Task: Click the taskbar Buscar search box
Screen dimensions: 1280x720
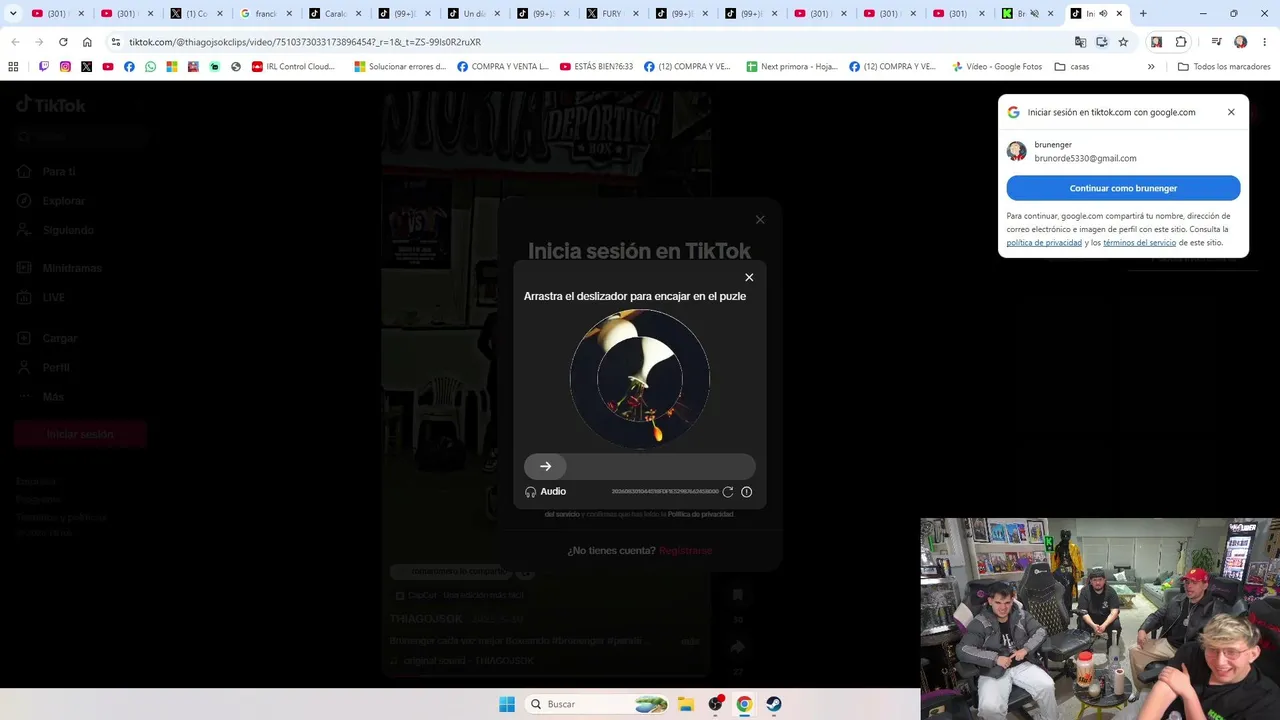Action: pos(596,704)
